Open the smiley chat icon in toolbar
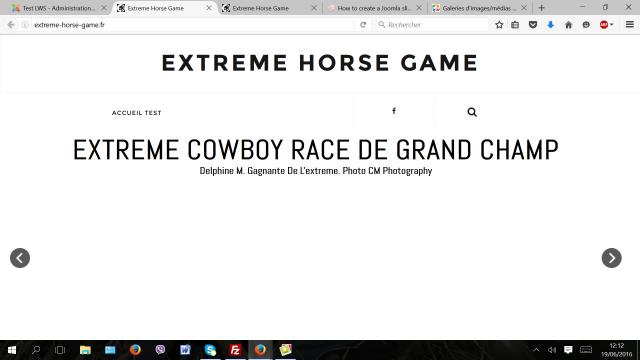Viewport: 640px width, 360px height. tap(586, 25)
